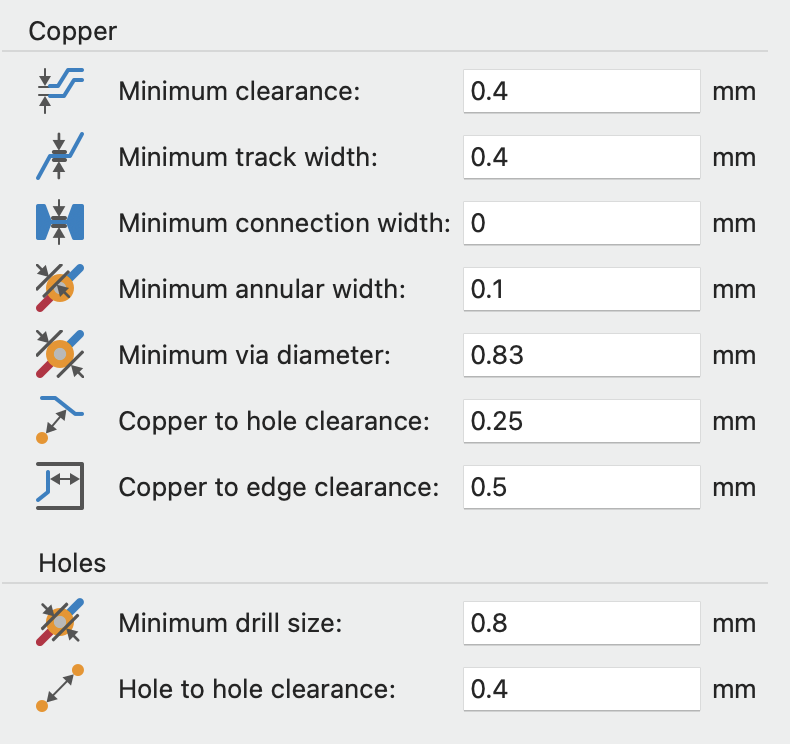Edit the Copper to edge clearance field
The image size is (790, 744).
tap(582, 487)
